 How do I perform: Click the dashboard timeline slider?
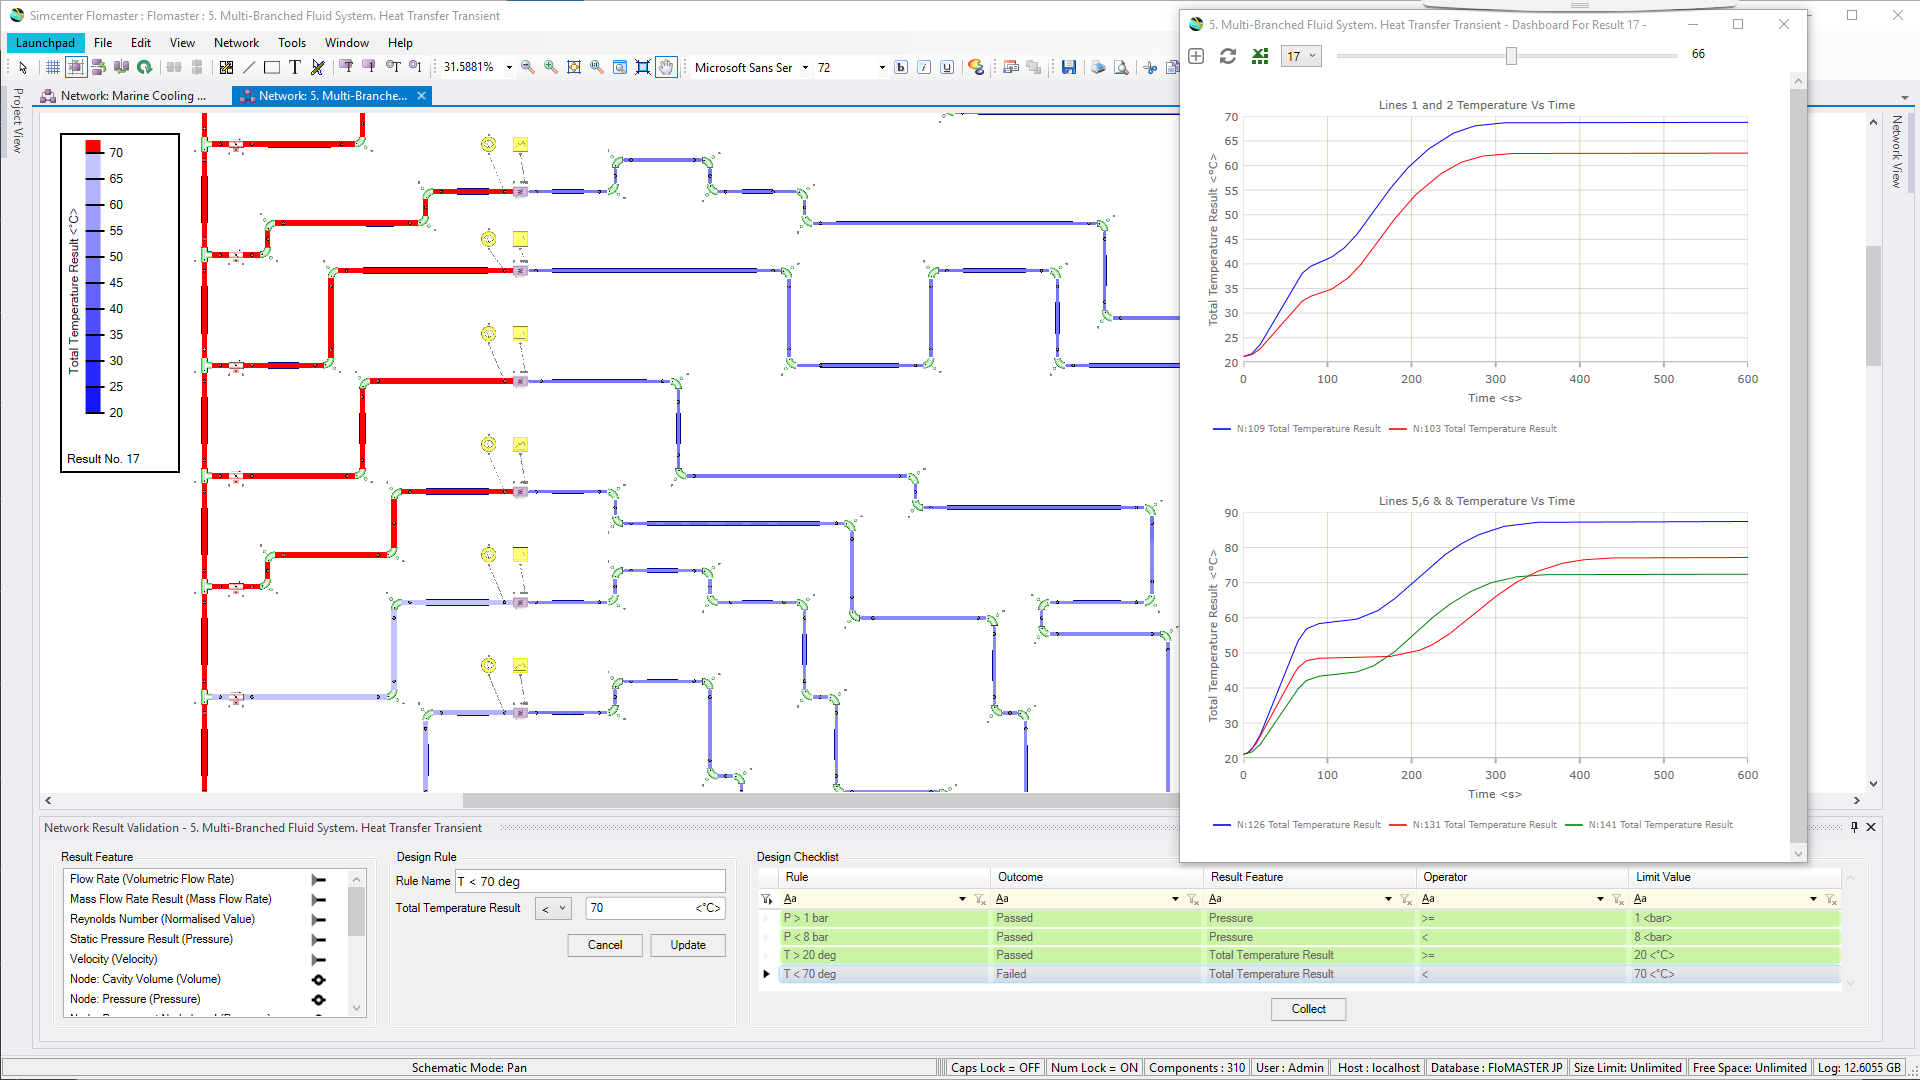click(x=1508, y=57)
